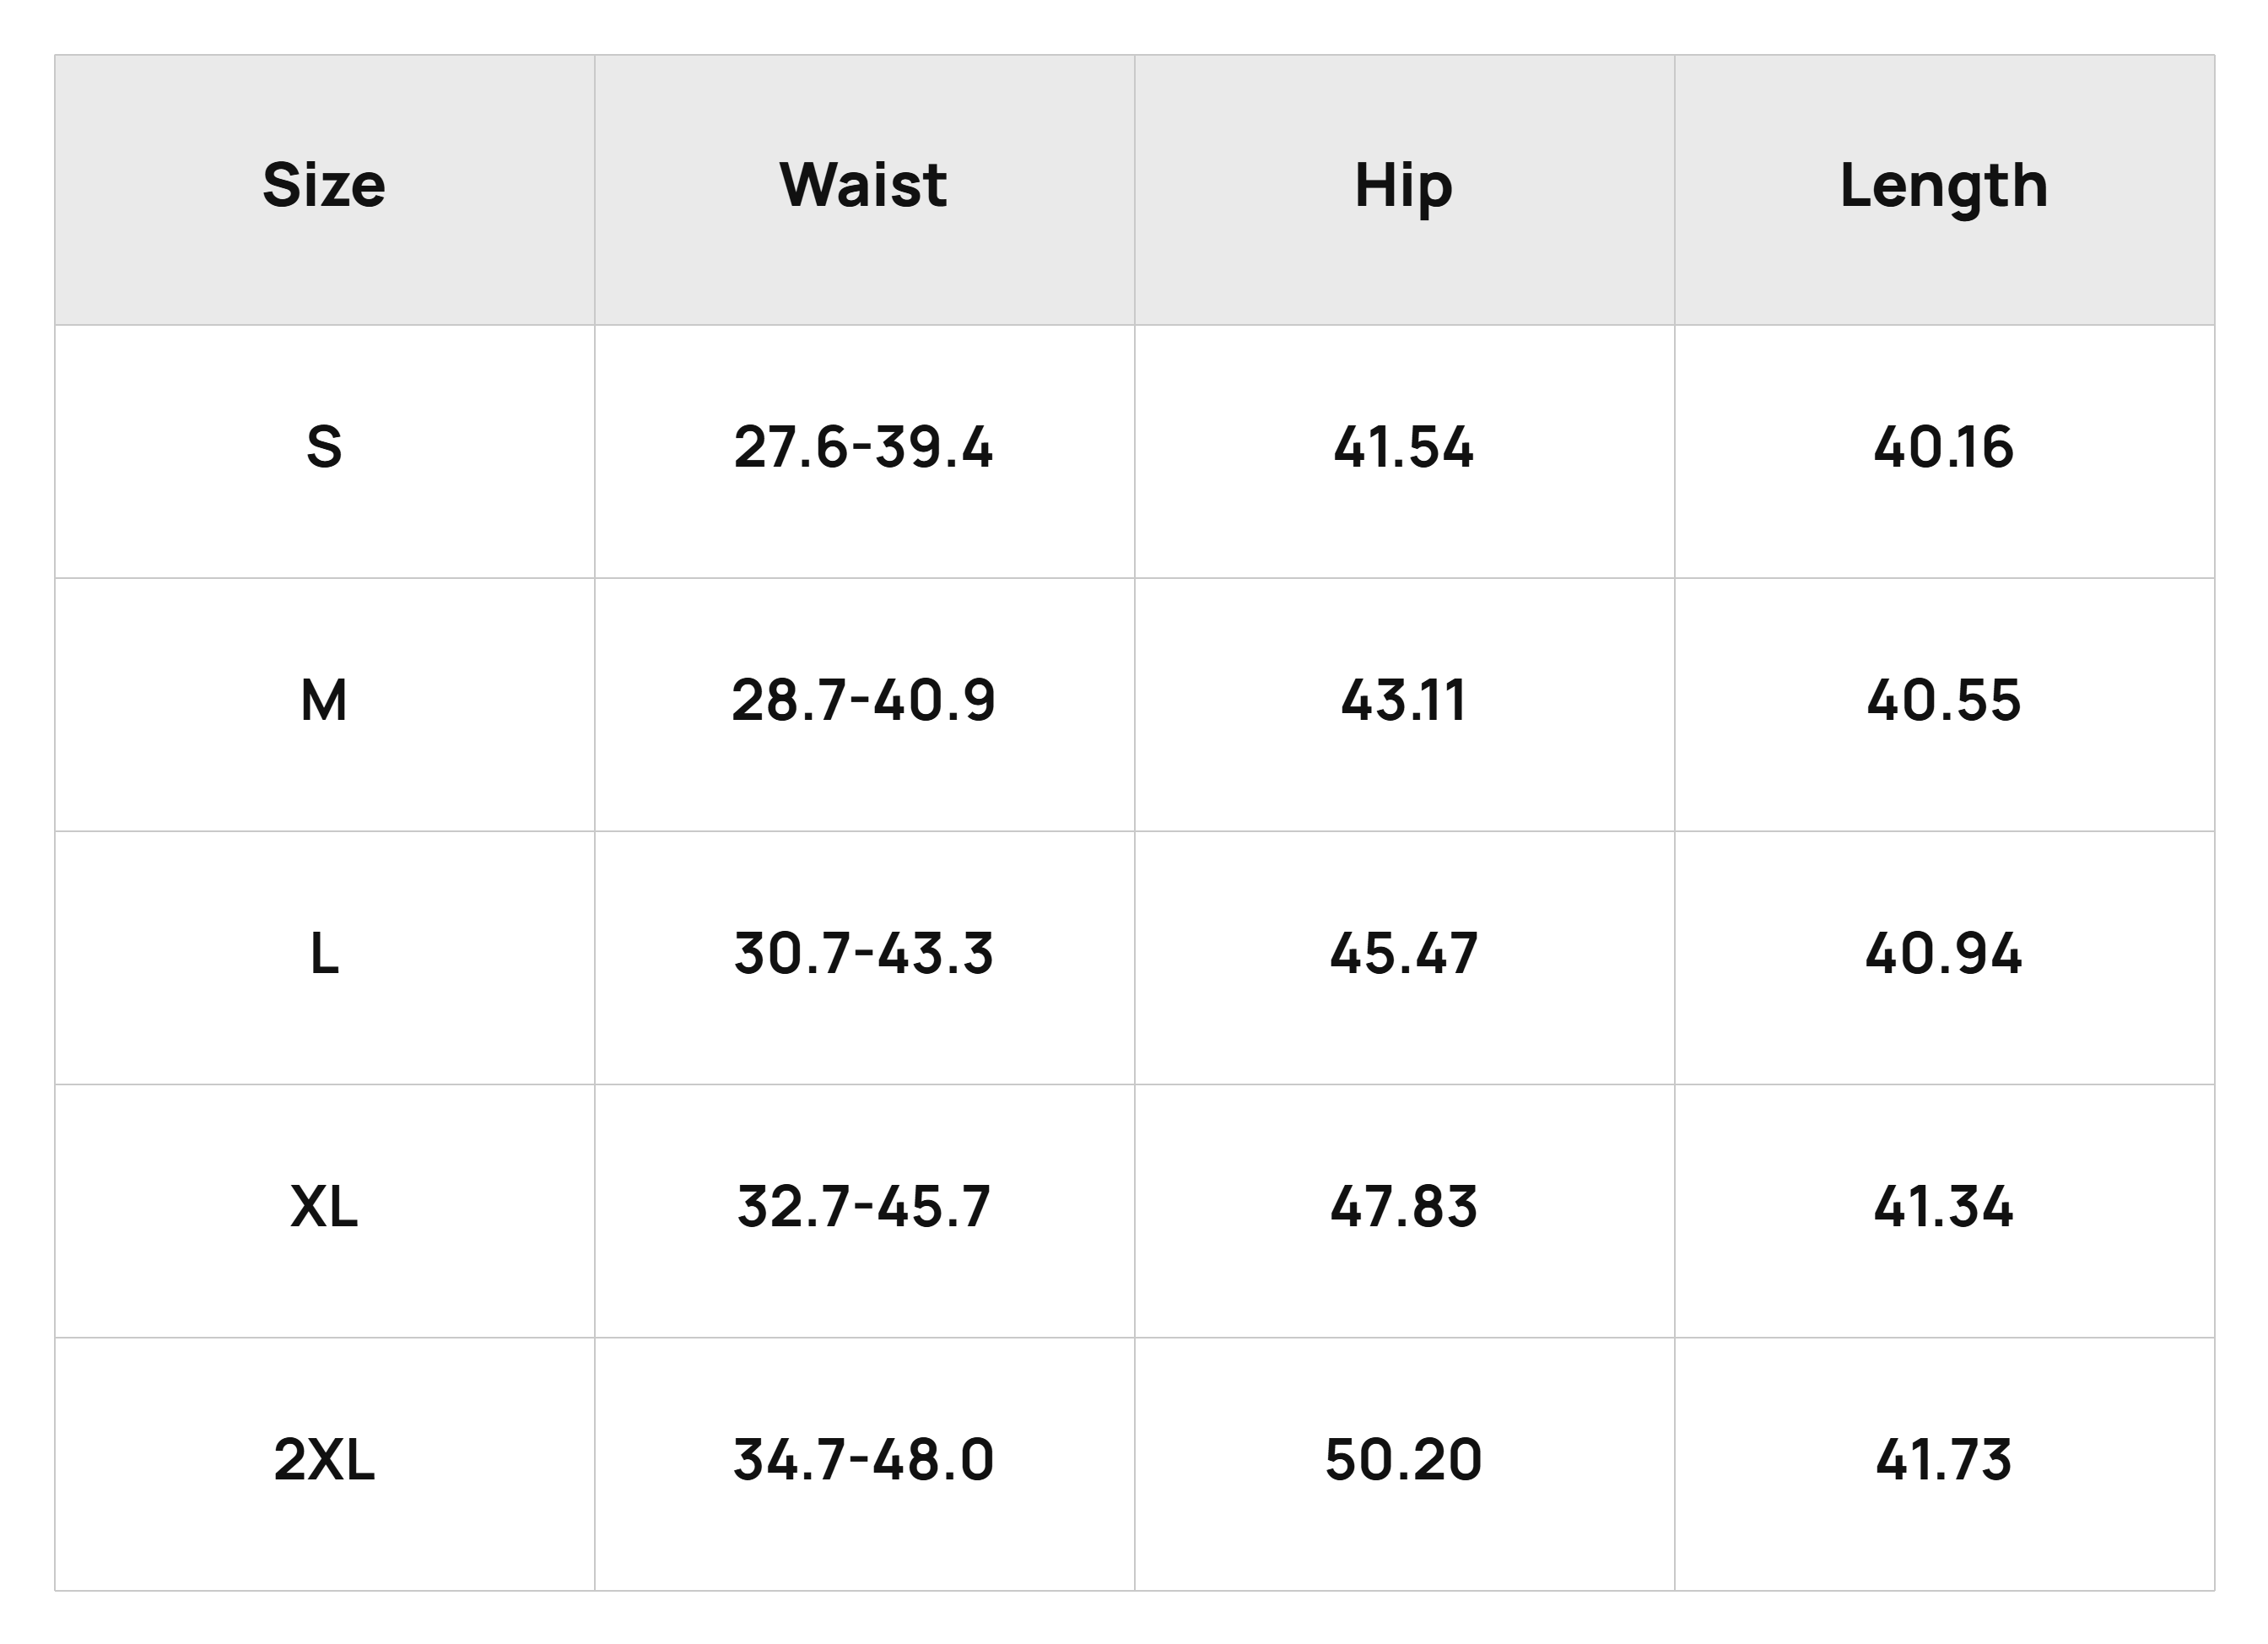This screenshot has width=2268, height=1644.
Task: Click length value 40.16
Action: click(1943, 447)
